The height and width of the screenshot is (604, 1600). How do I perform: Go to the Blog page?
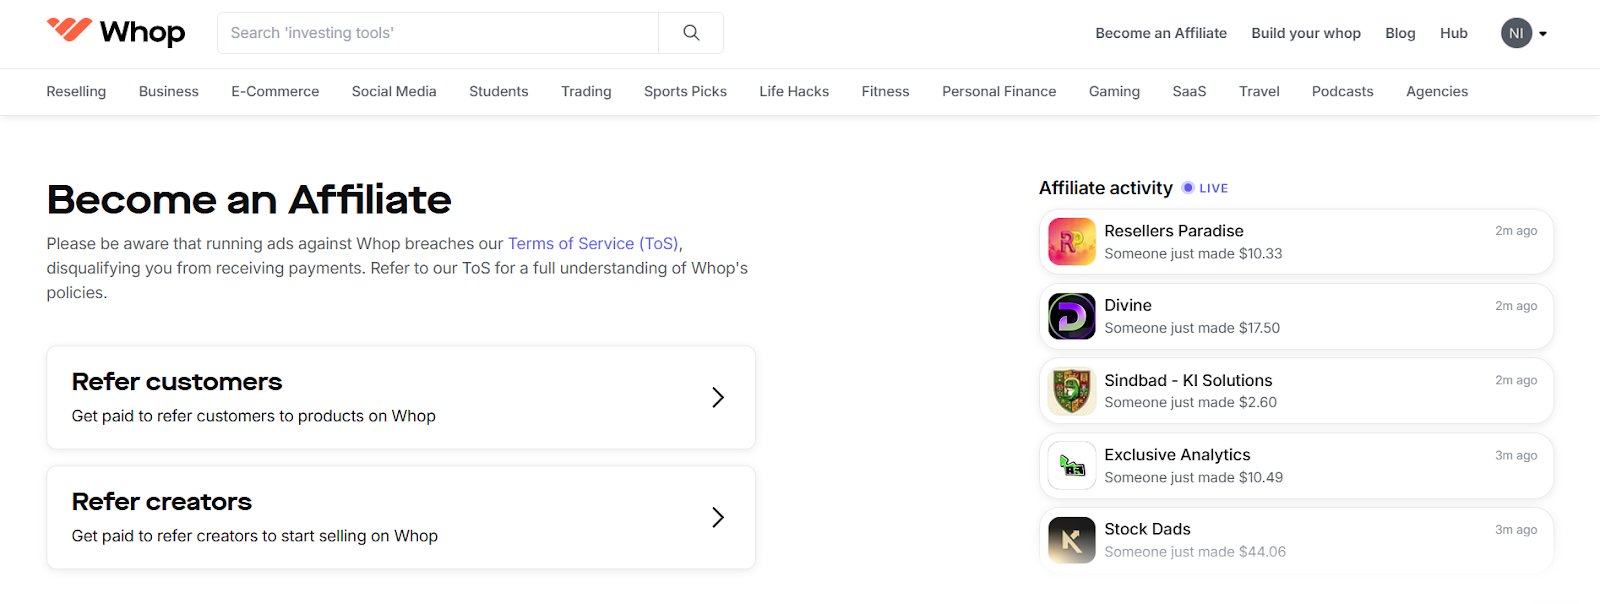pos(1400,33)
